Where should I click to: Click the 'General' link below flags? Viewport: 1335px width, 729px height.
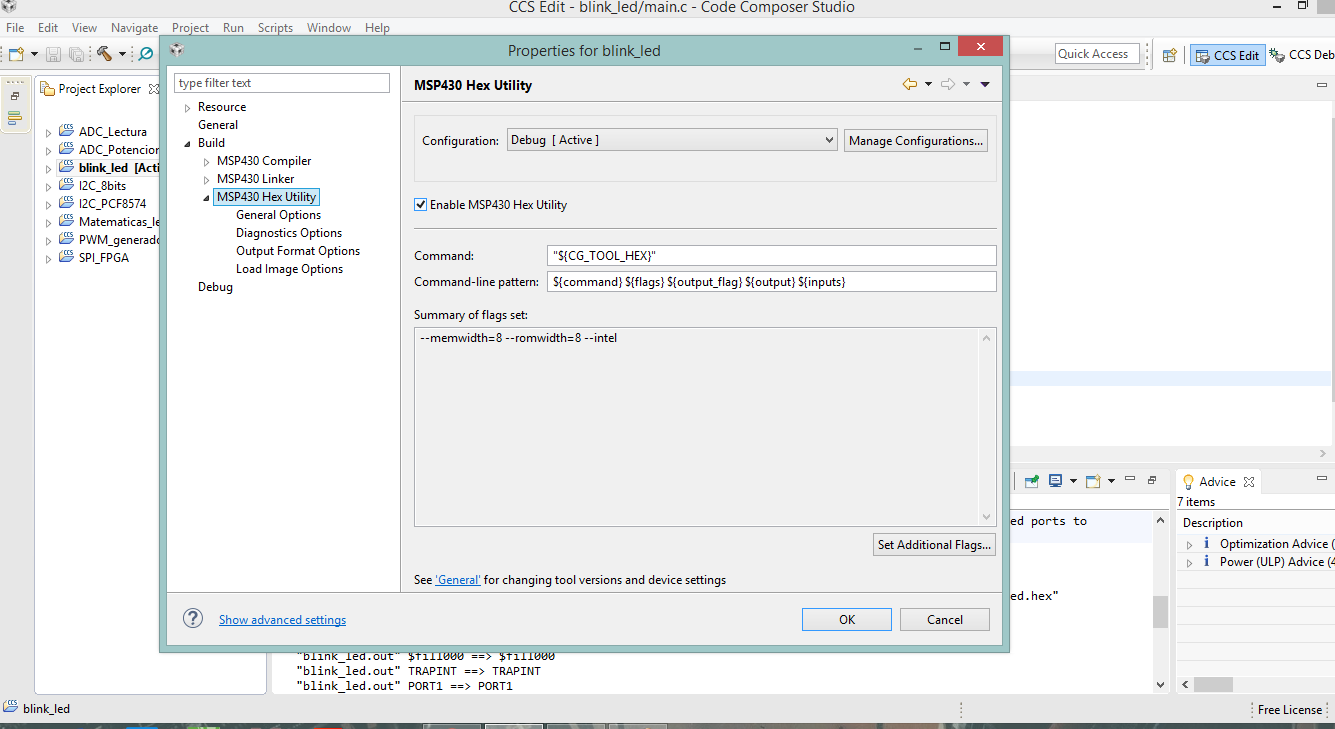[x=458, y=580]
